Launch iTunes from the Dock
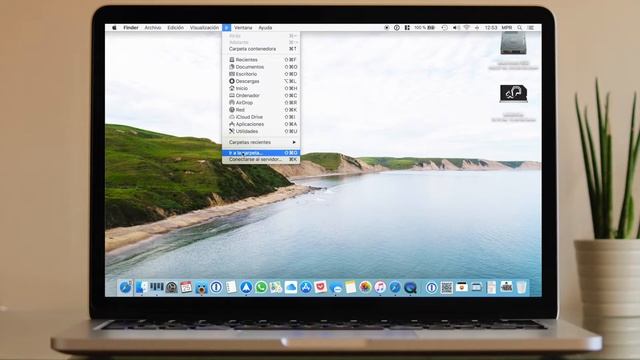This screenshot has width=640, height=360. (380, 287)
